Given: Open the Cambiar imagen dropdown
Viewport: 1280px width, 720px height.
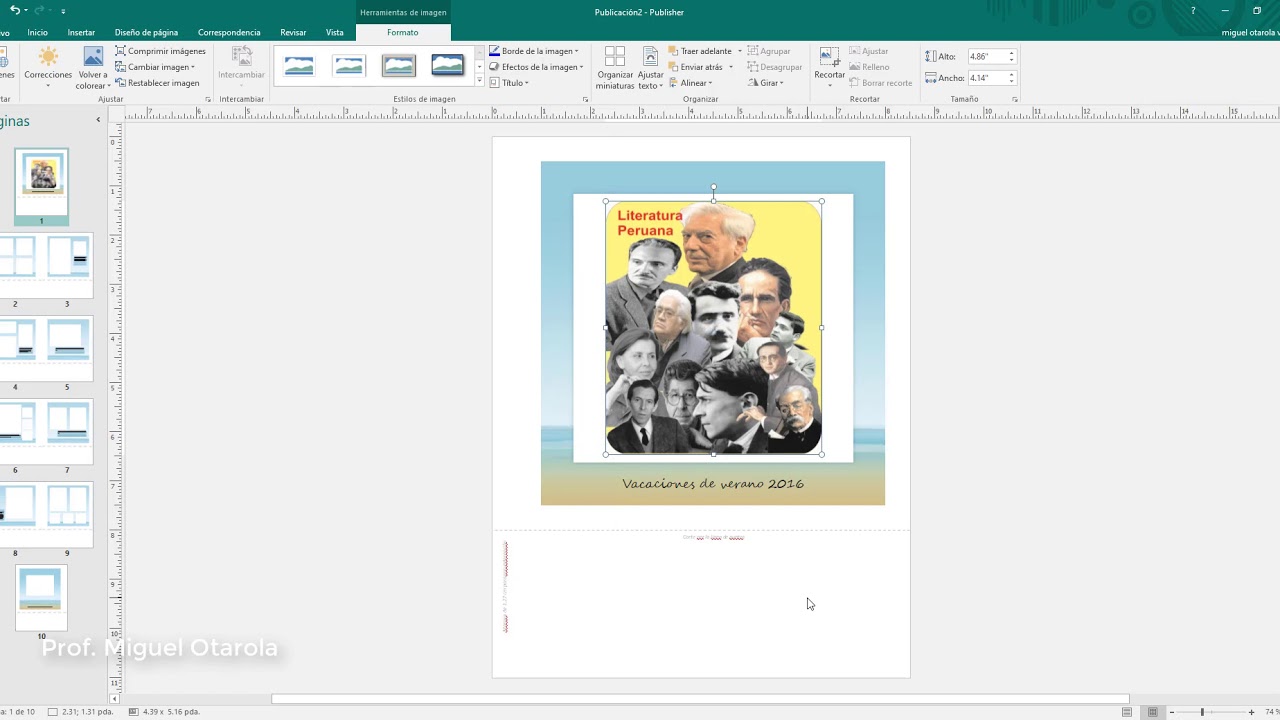Looking at the screenshot, I should click(155, 67).
